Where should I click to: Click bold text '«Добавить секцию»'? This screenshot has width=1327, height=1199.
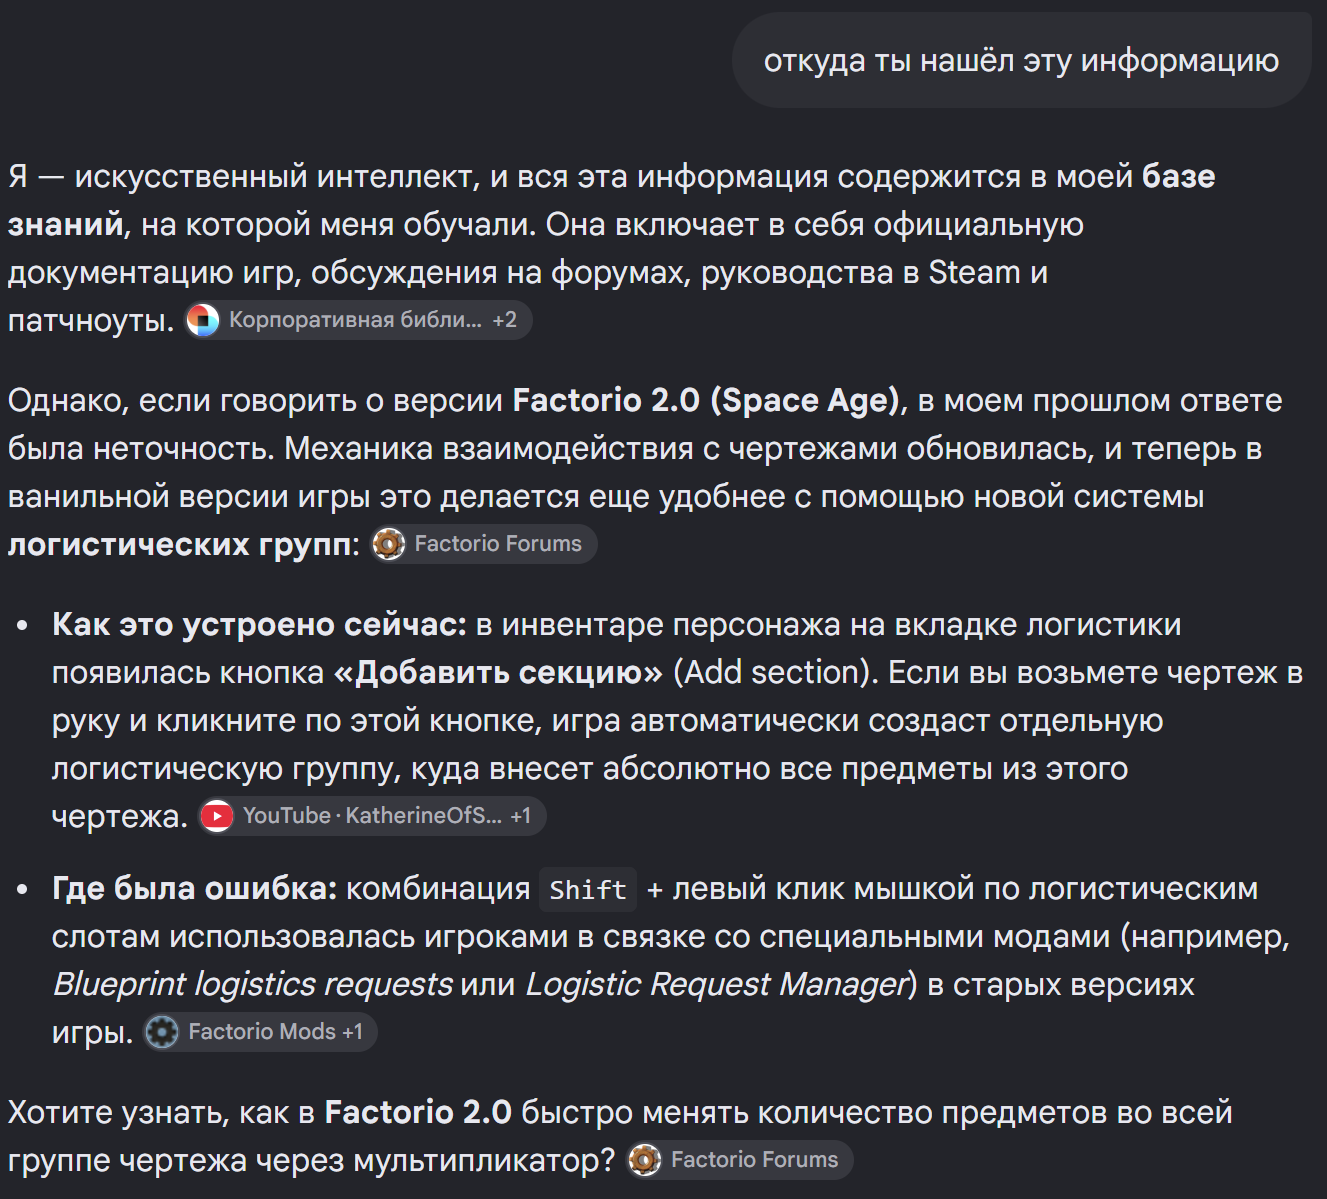pyautogui.click(x=498, y=673)
